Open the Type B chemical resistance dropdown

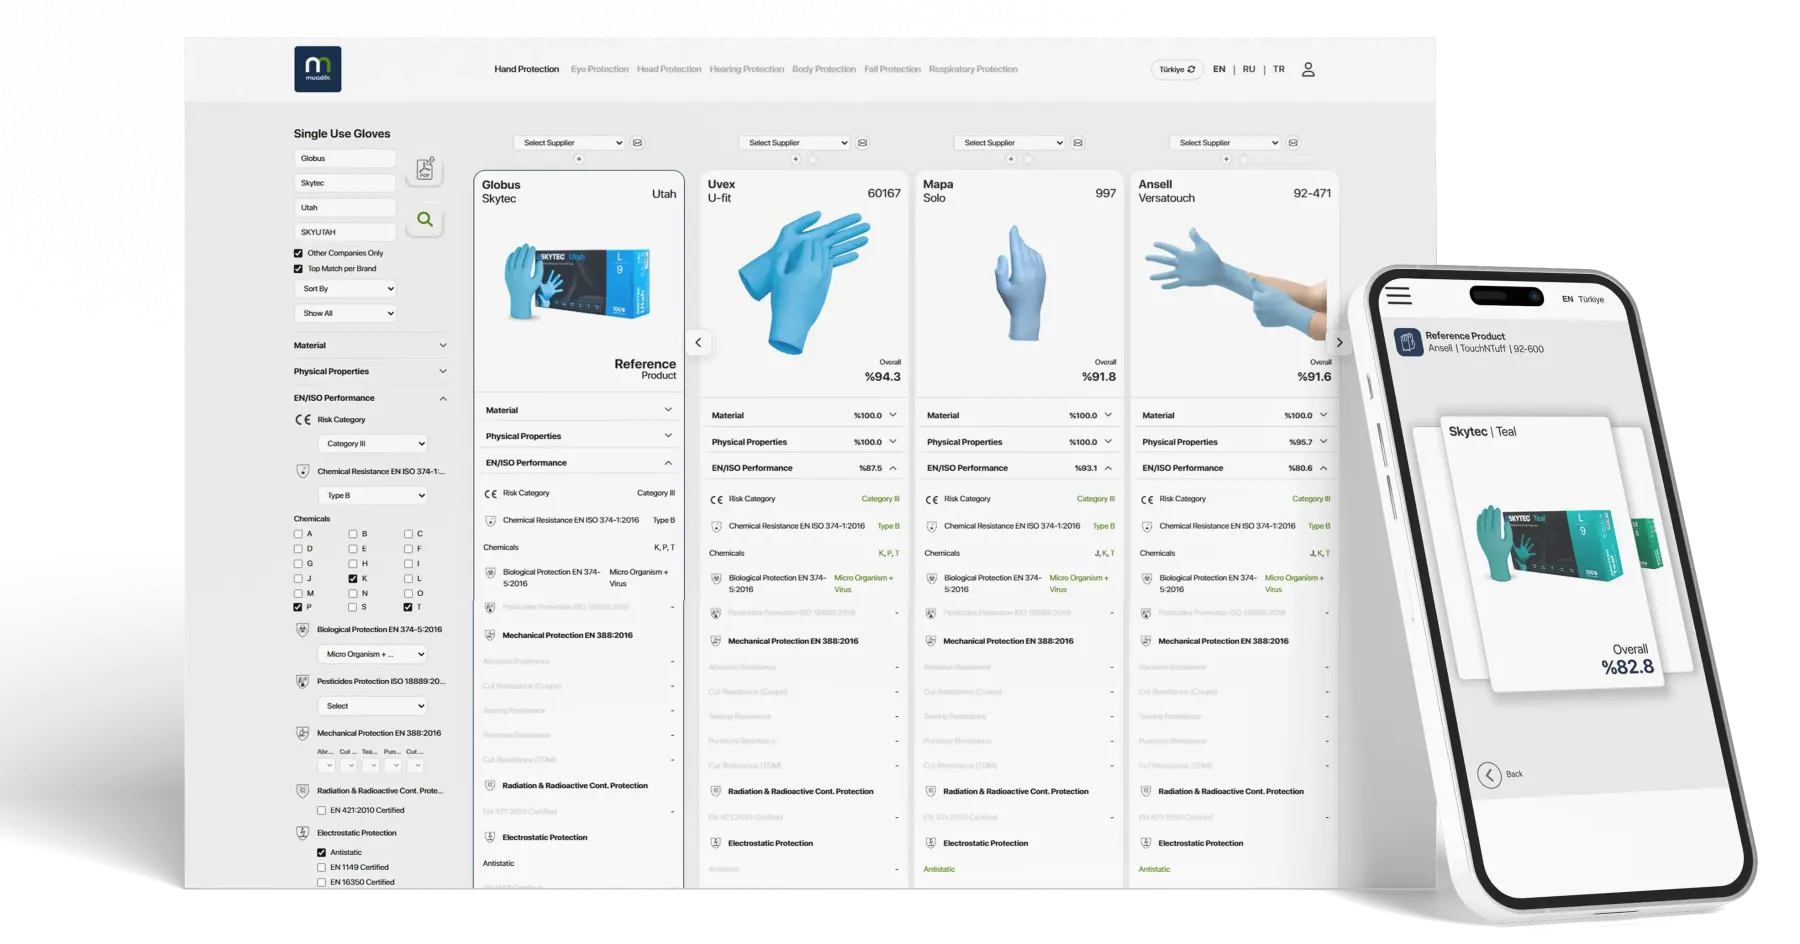pyautogui.click(x=374, y=495)
